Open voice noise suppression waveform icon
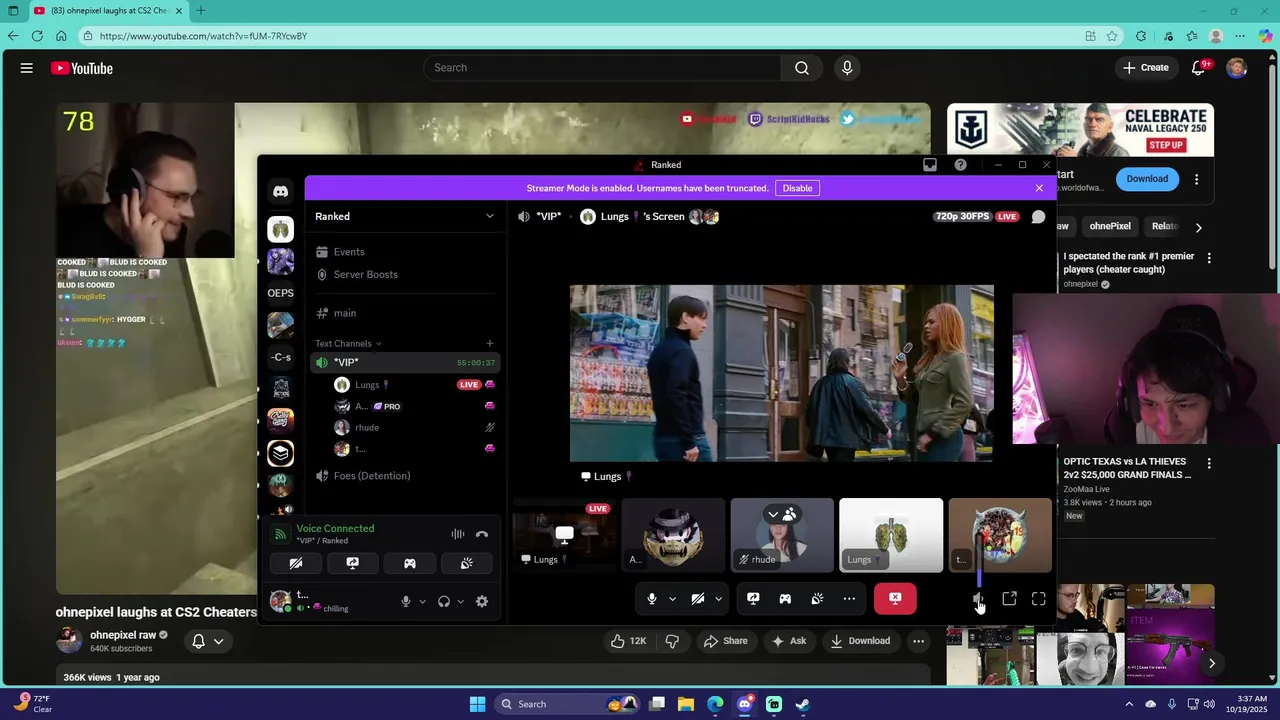 [x=457, y=534]
